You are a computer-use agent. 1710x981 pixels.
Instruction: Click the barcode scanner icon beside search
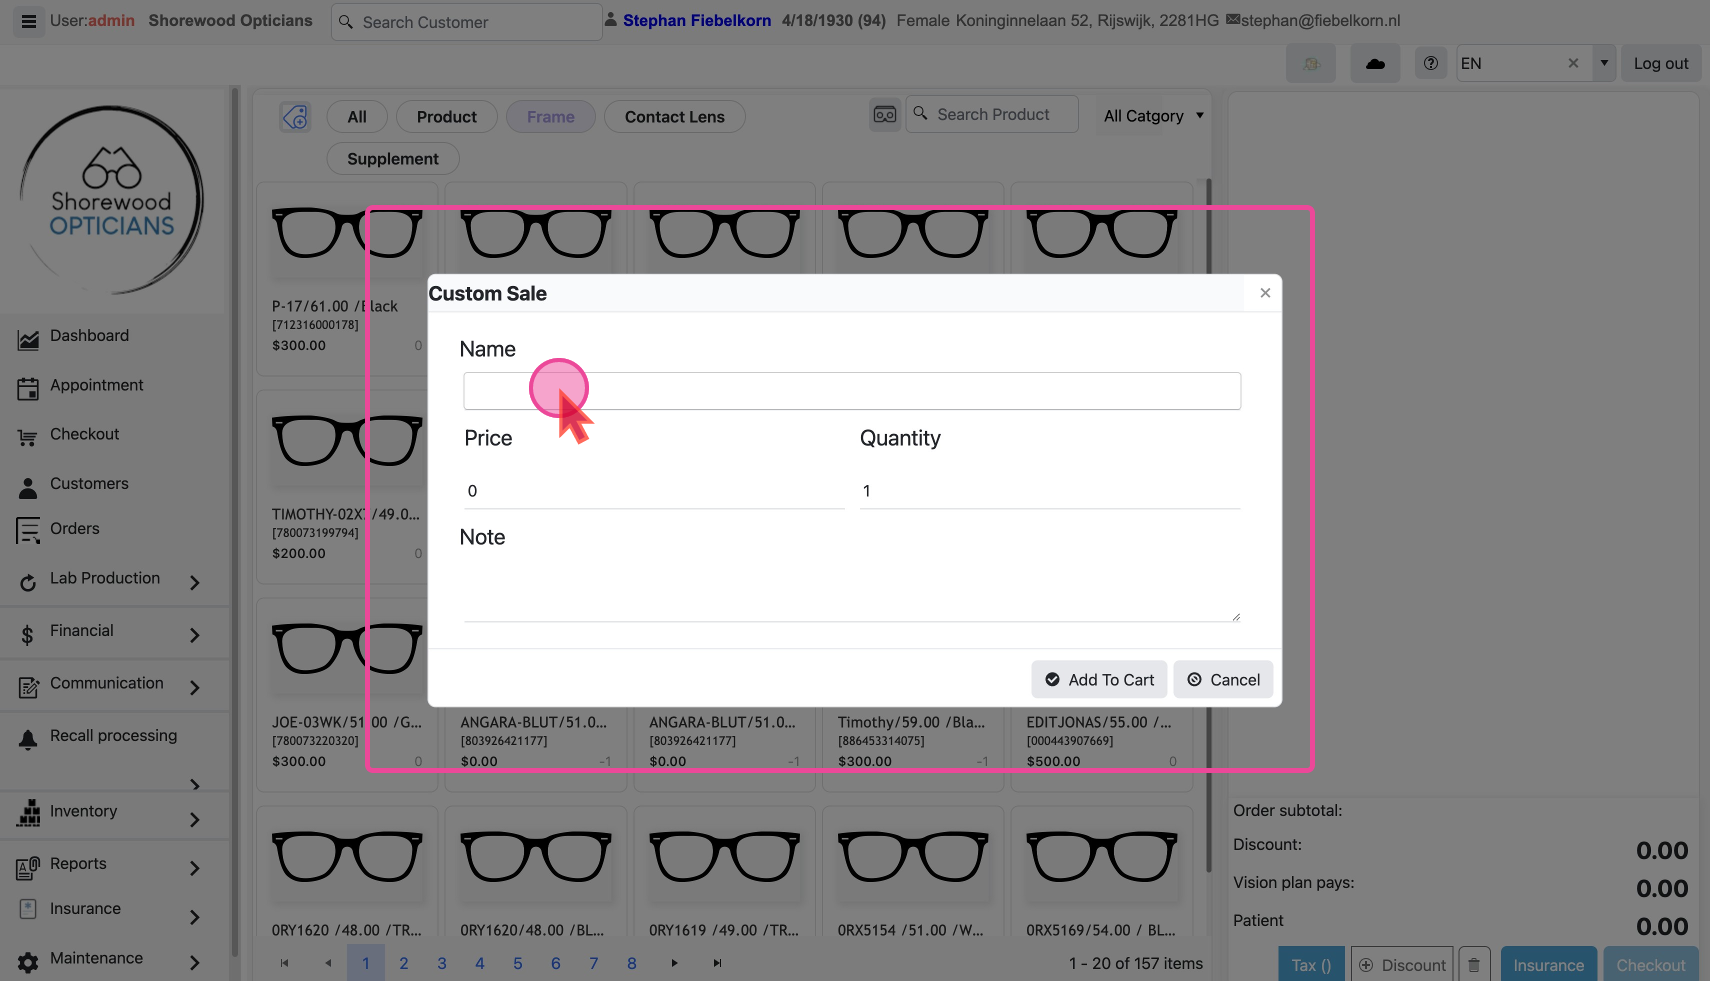(x=885, y=115)
